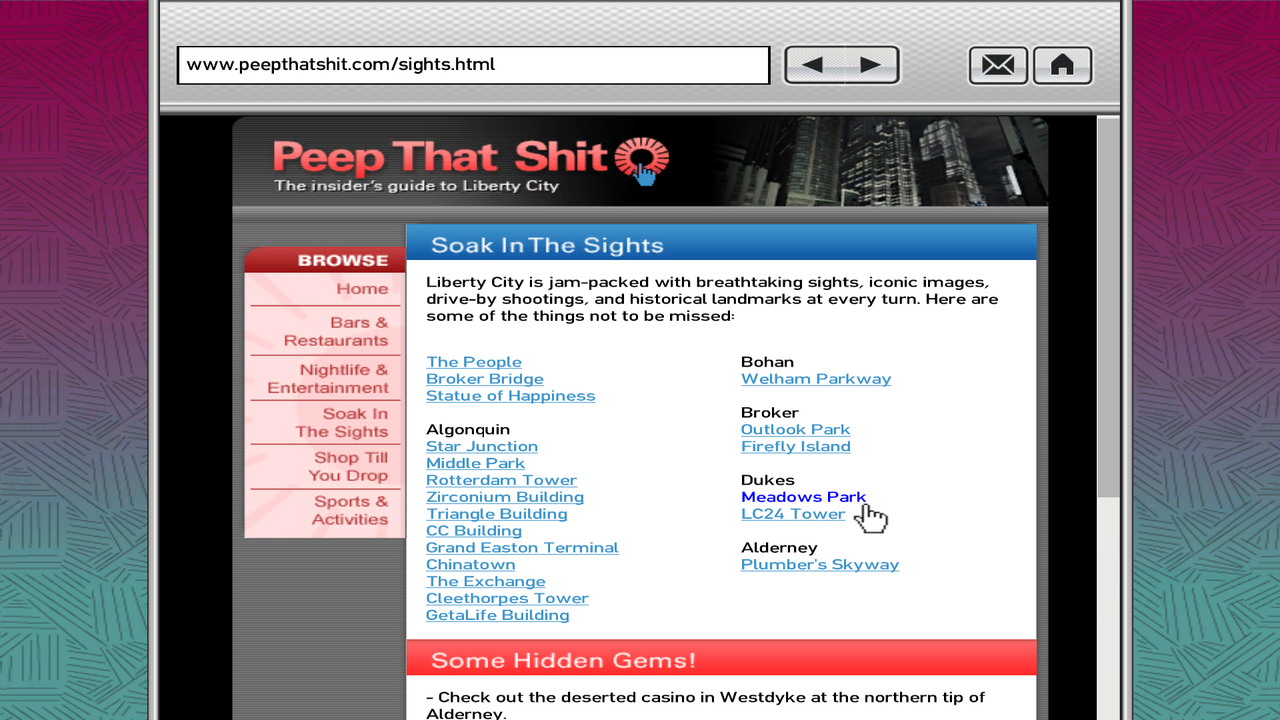This screenshot has height=720, width=1280.
Task: Open Sports & Activities in the Browse menu
Action: [350, 511]
